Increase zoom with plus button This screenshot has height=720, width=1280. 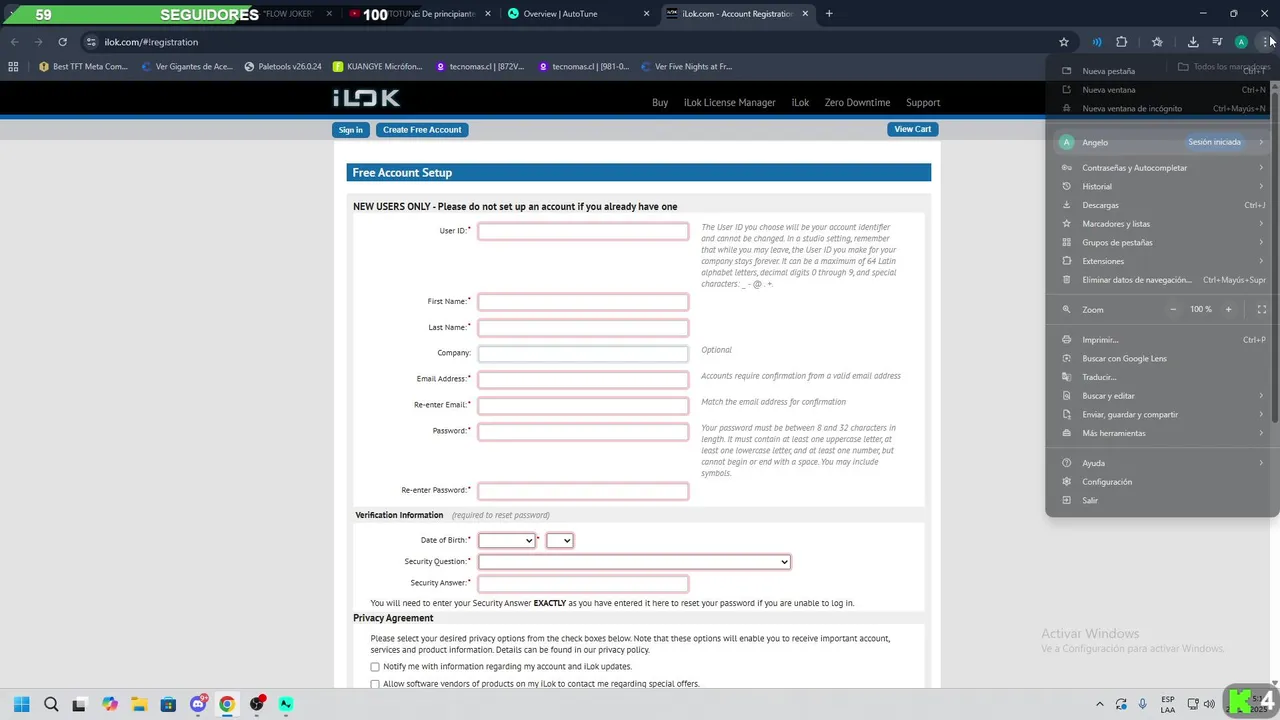1229,310
